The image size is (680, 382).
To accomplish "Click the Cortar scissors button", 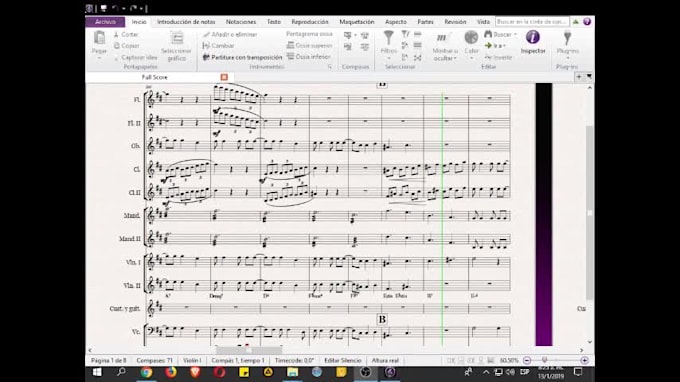I will [126, 34].
